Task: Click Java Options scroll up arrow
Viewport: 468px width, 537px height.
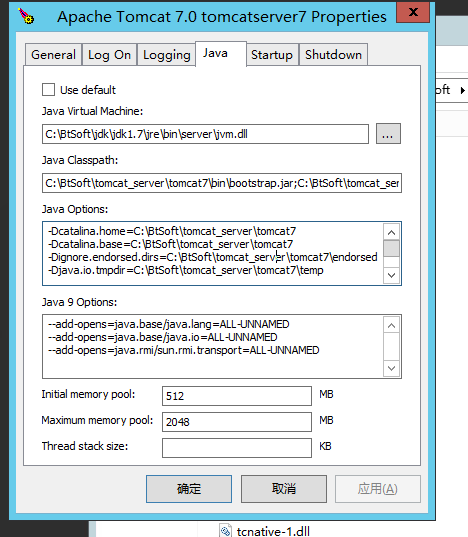Action: [x=391, y=233]
